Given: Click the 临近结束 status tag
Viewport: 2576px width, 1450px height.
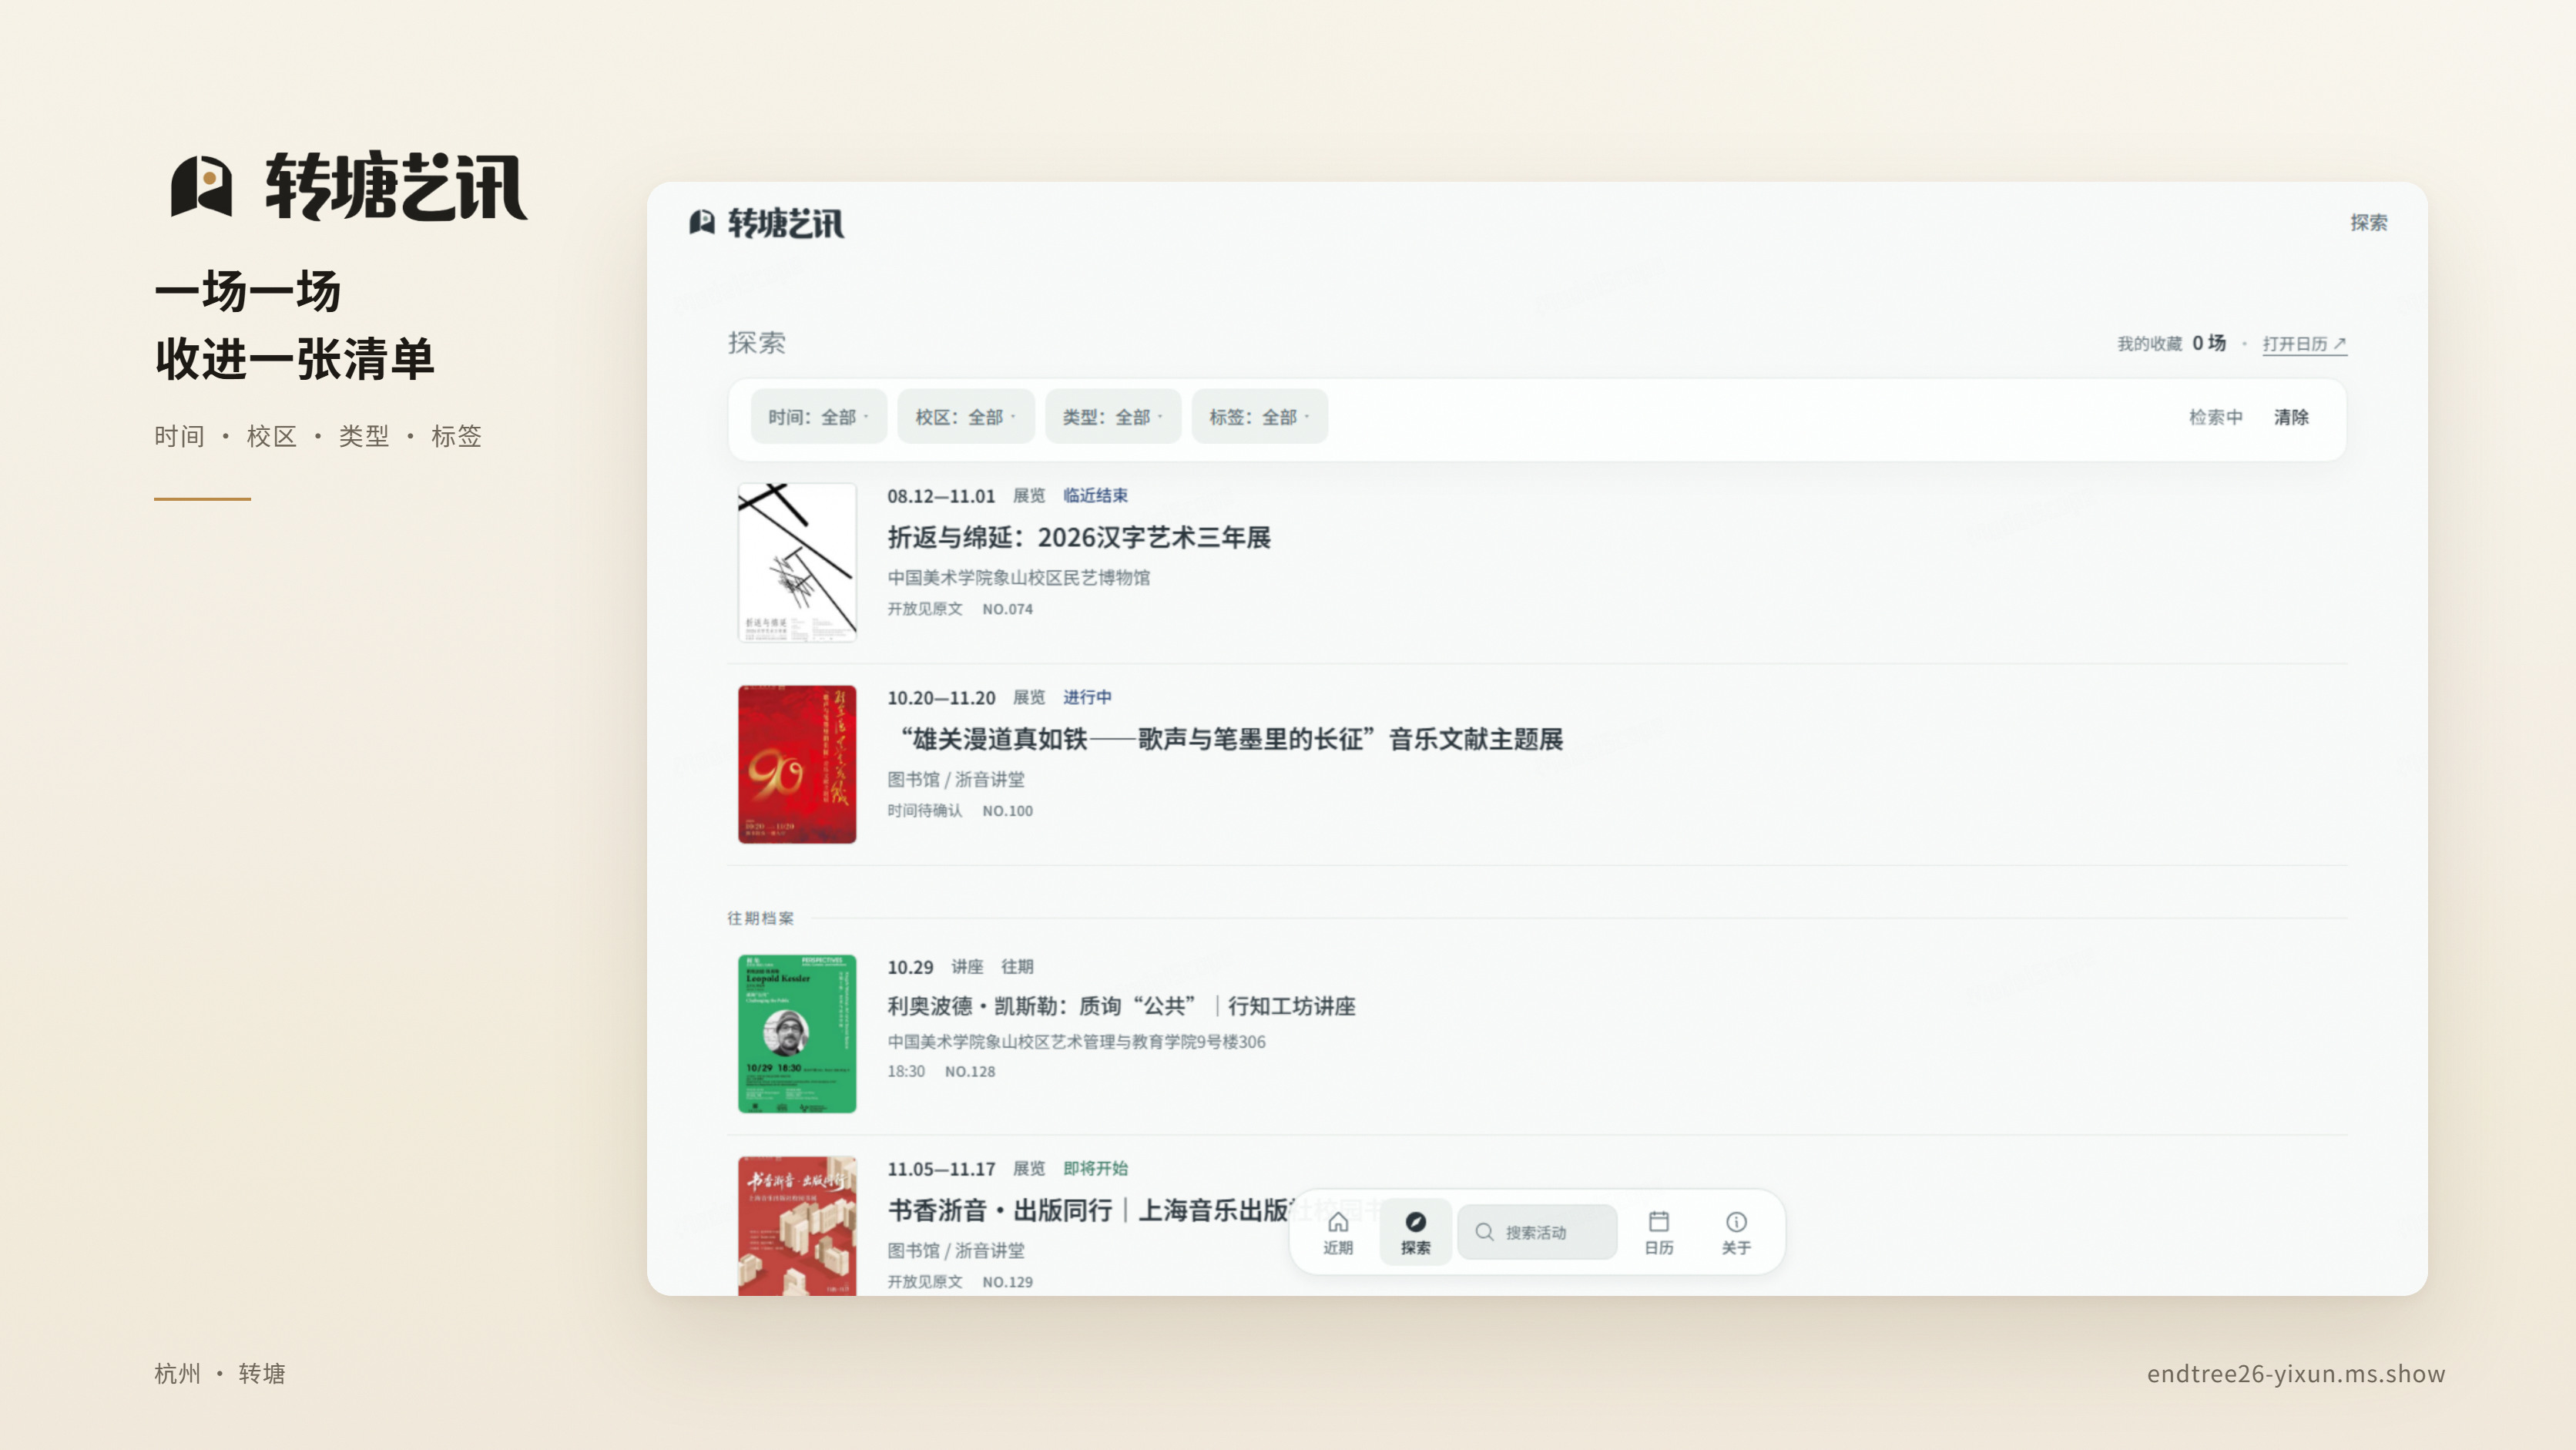Looking at the screenshot, I should point(1095,496).
